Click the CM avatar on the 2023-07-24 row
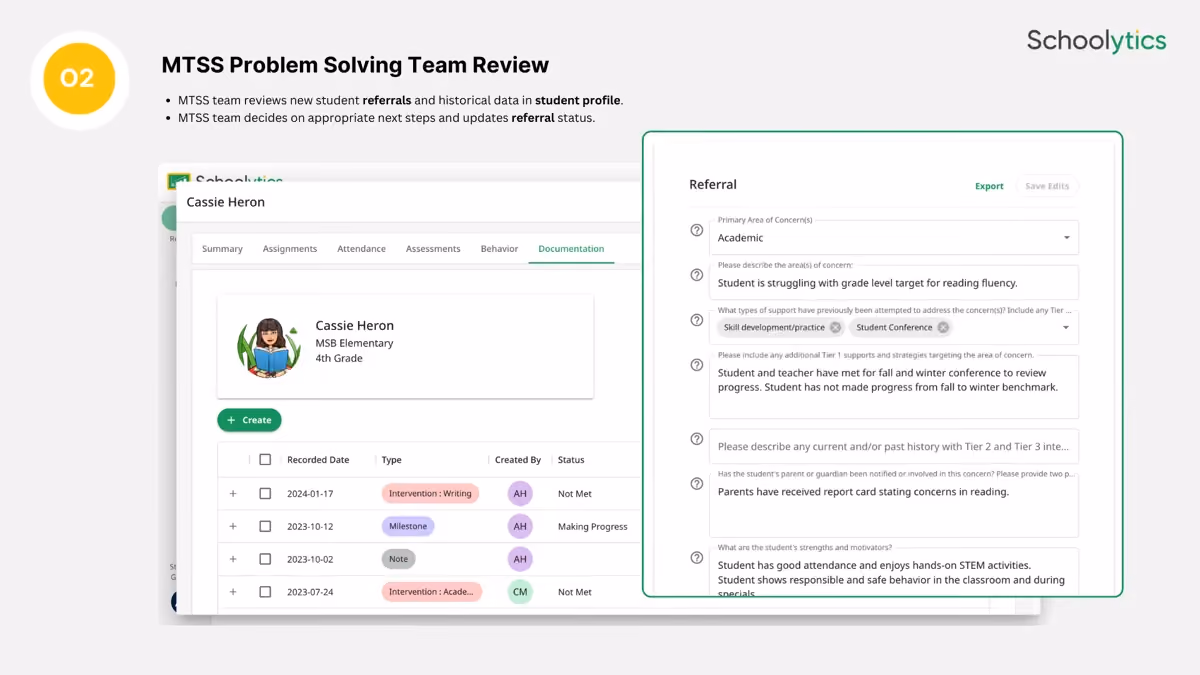The image size is (1200, 675). (x=520, y=592)
